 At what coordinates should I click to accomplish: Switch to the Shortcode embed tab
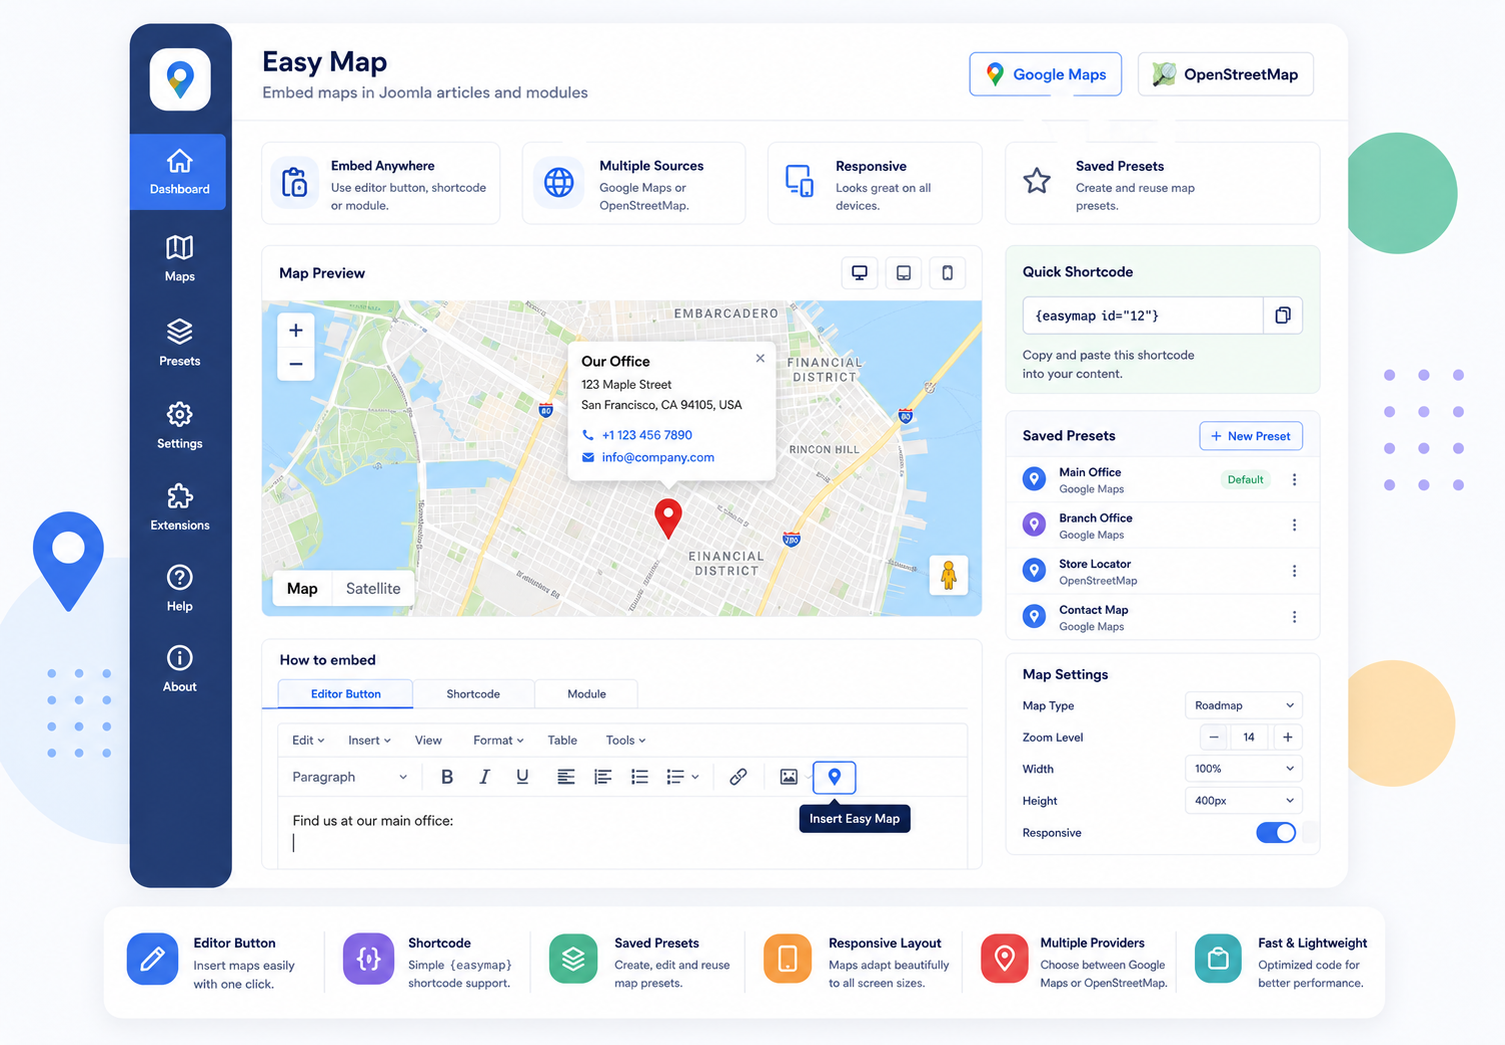[x=473, y=694]
